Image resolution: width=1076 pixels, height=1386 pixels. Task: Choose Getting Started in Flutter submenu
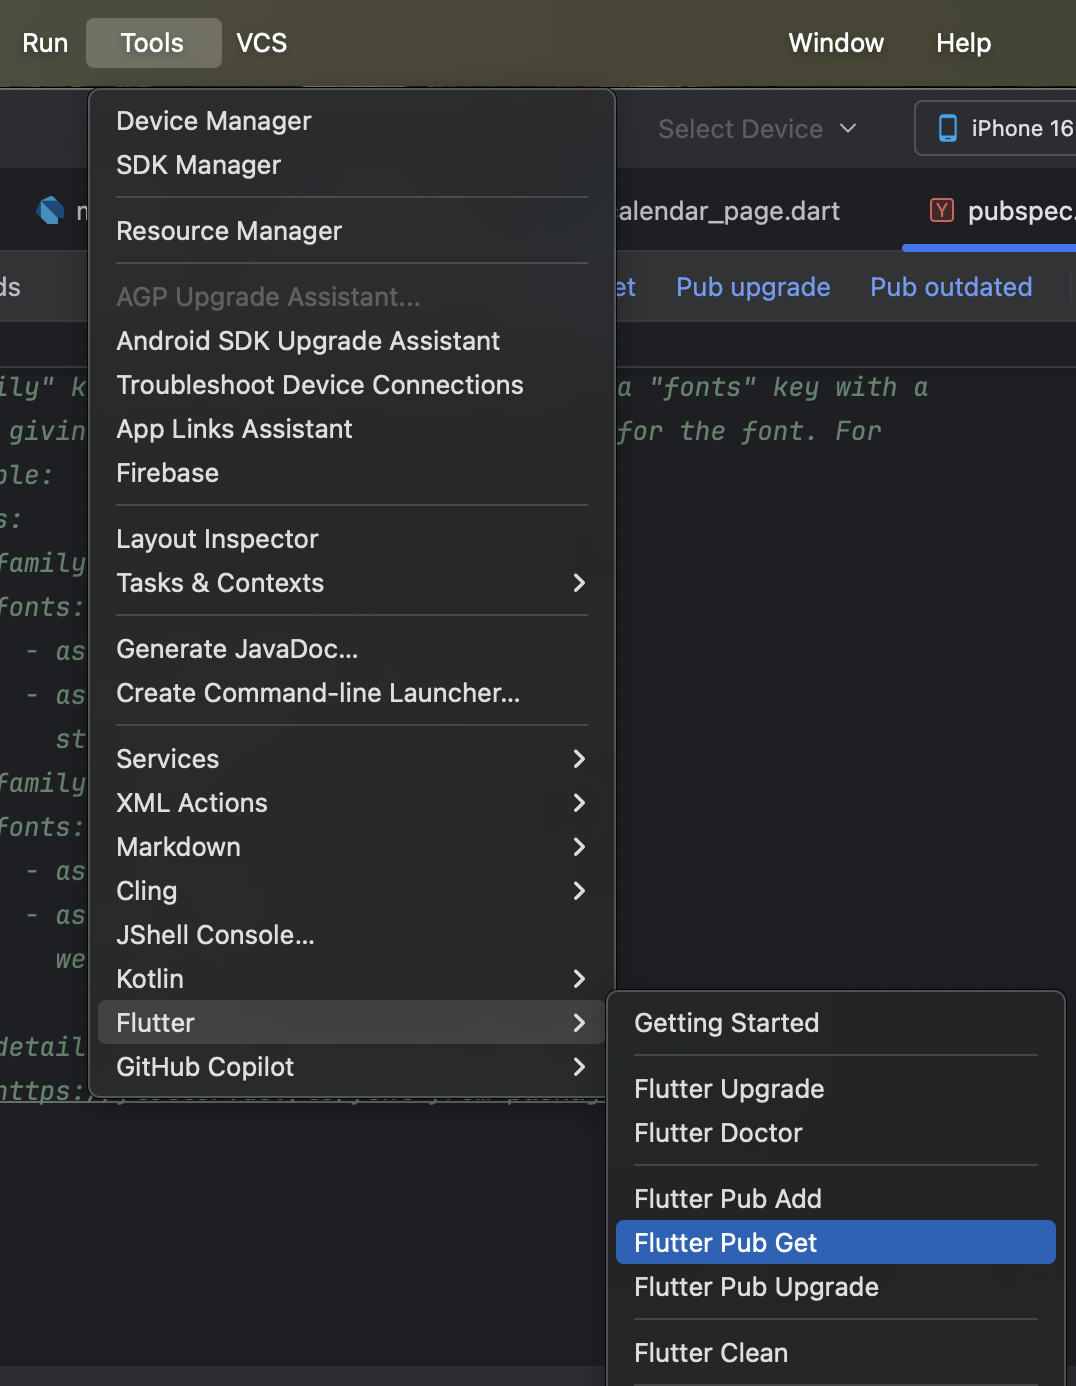836,1023
